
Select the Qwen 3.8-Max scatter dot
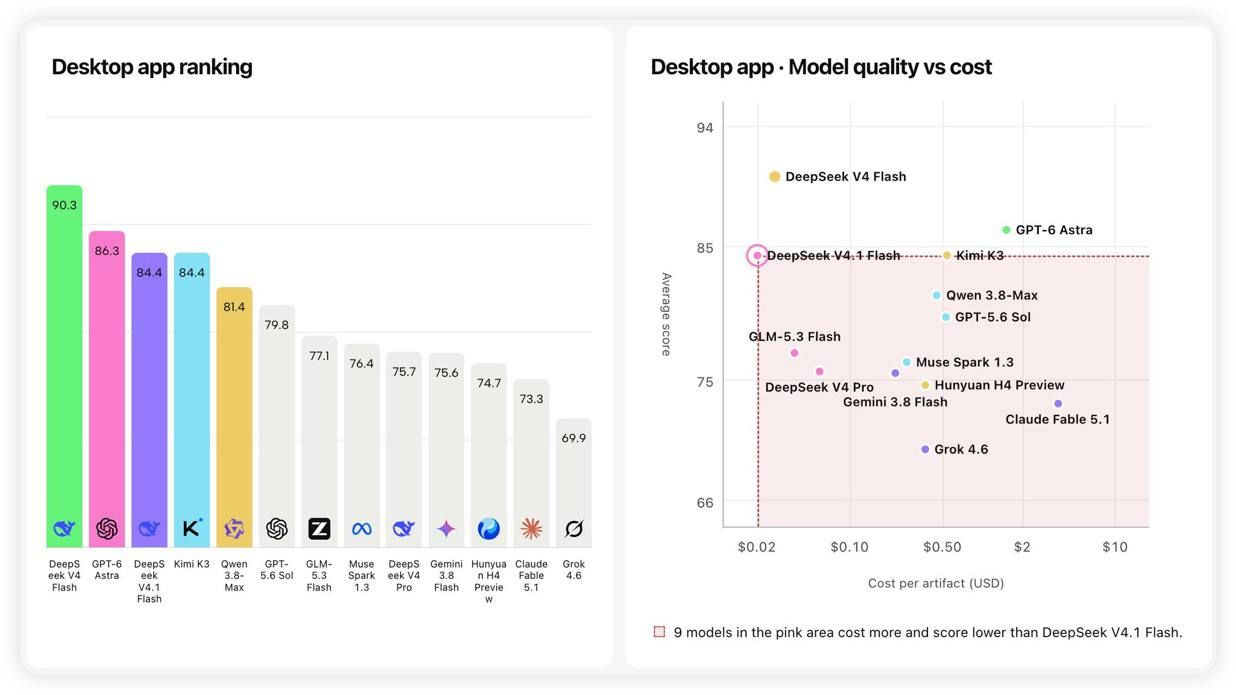pyautogui.click(x=936, y=295)
